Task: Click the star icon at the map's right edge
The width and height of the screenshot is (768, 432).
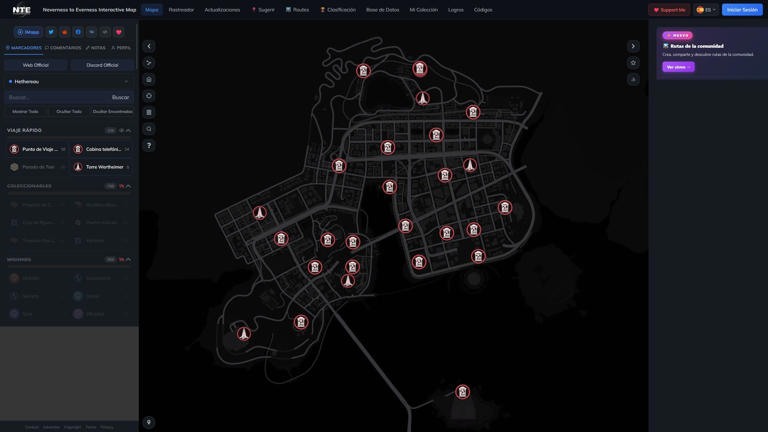Action: [633, 63]
